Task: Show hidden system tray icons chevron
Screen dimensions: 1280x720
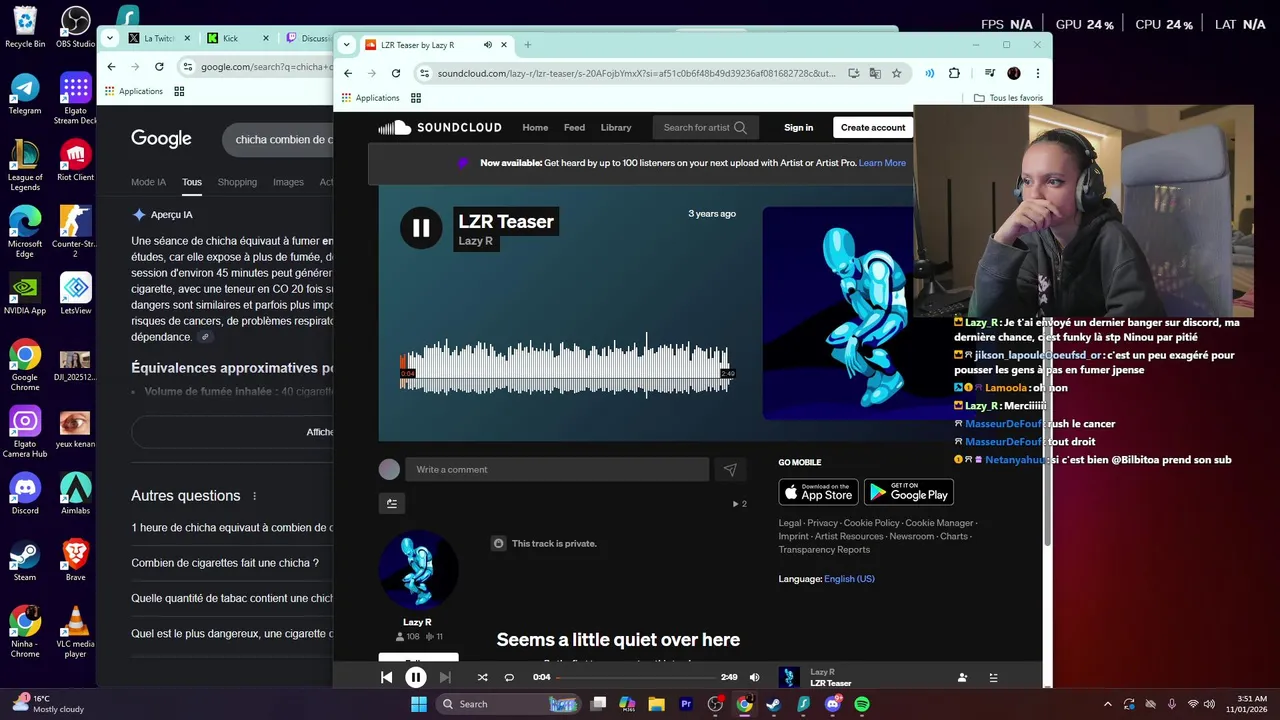Action: click(1107, 704)
